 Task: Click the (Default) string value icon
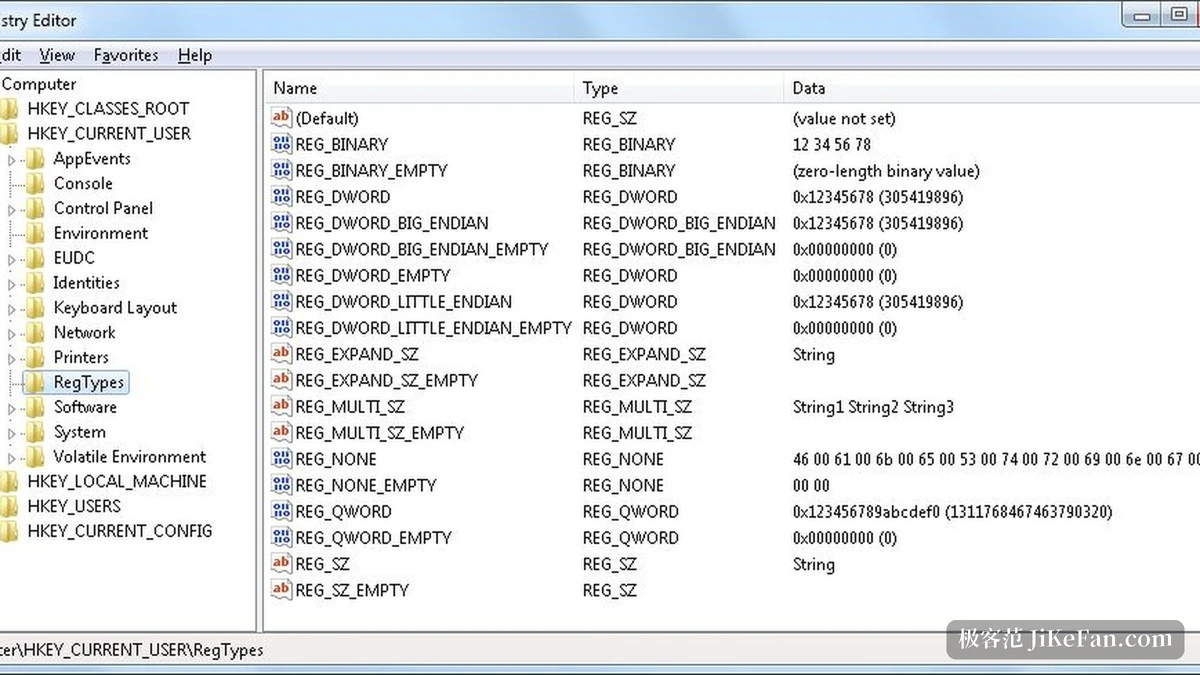tap(281, 118)
